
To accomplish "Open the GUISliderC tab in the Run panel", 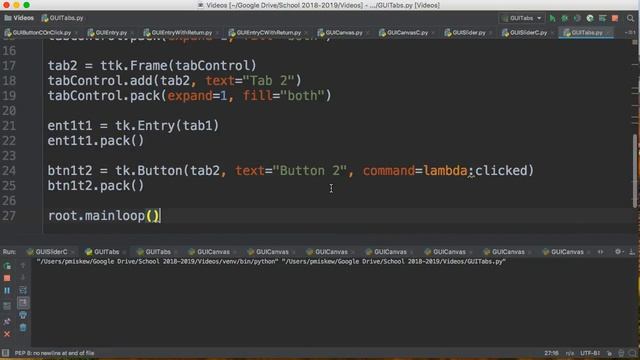I will pos(51,252).
